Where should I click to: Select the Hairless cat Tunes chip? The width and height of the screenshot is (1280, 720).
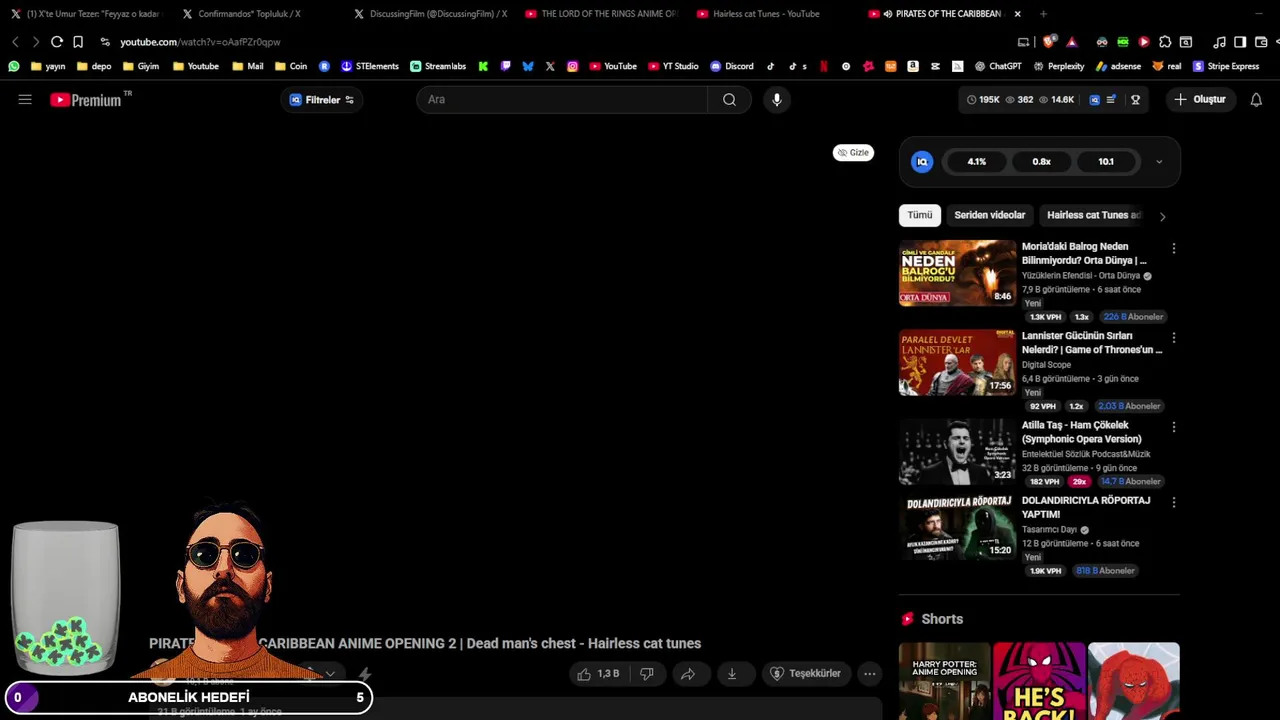tap(1093, 215)
